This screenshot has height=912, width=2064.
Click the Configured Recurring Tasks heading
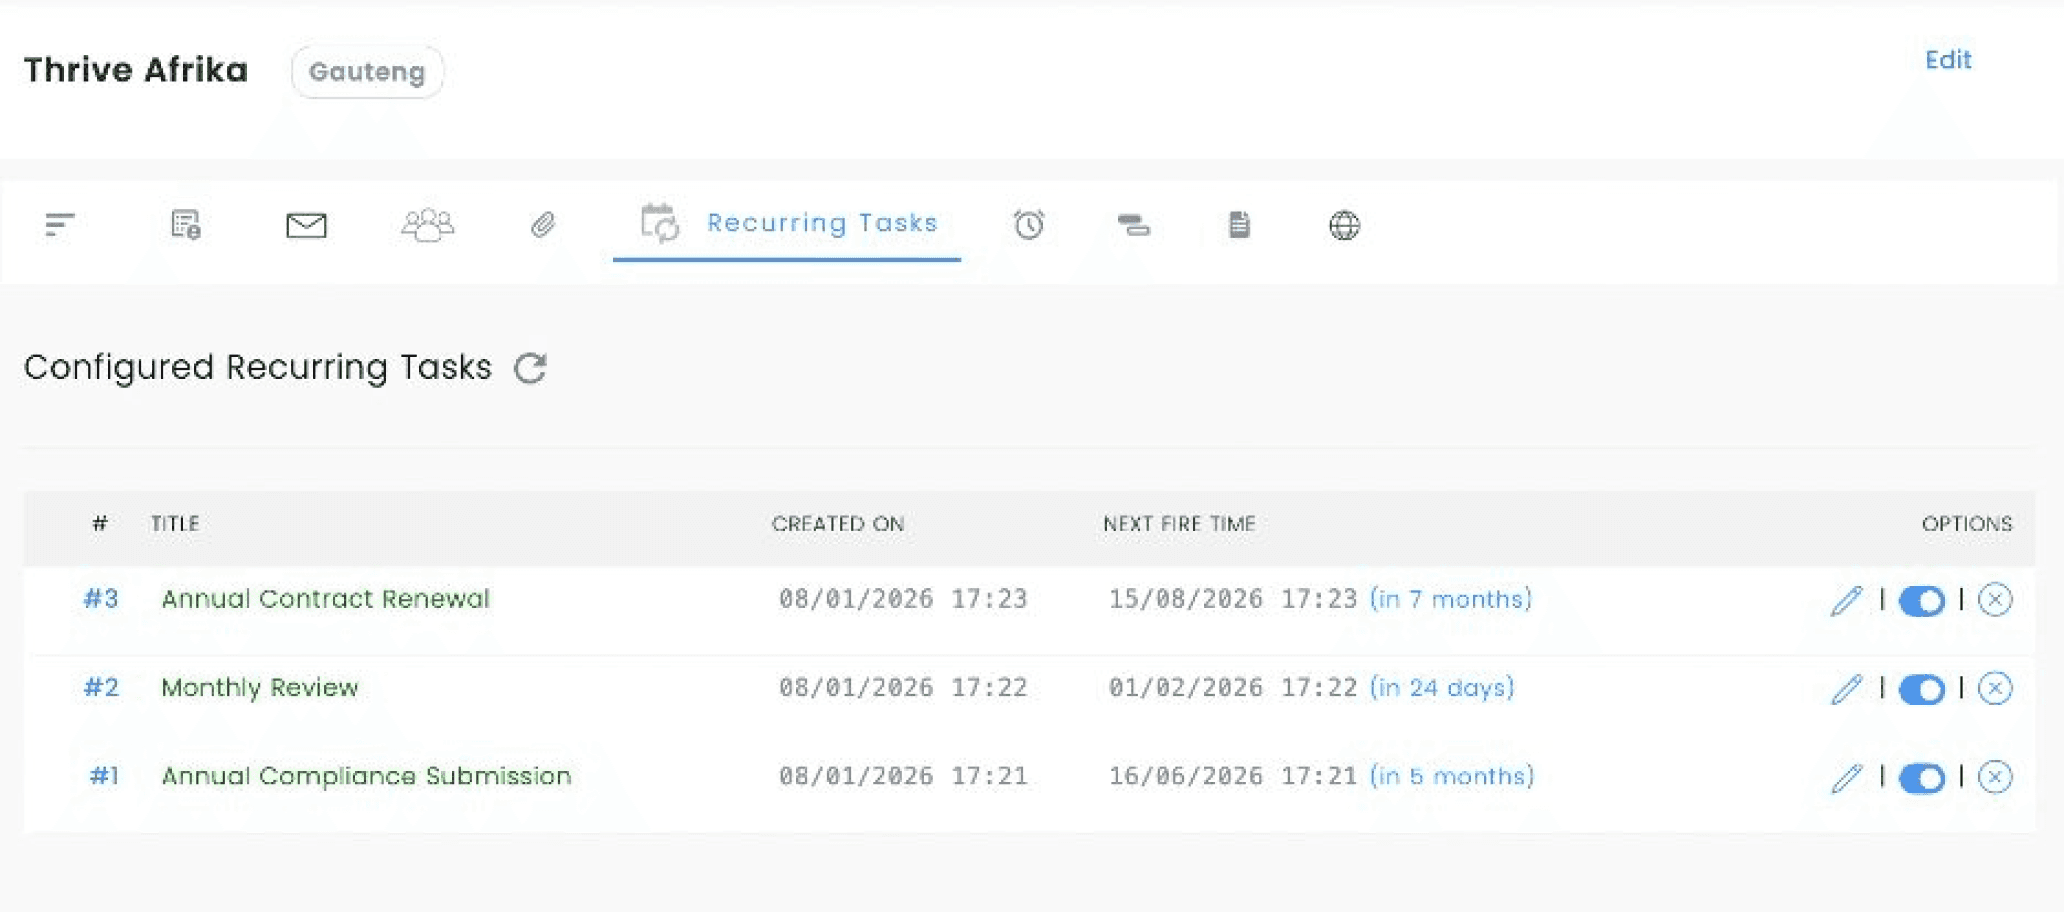(258, 367)
